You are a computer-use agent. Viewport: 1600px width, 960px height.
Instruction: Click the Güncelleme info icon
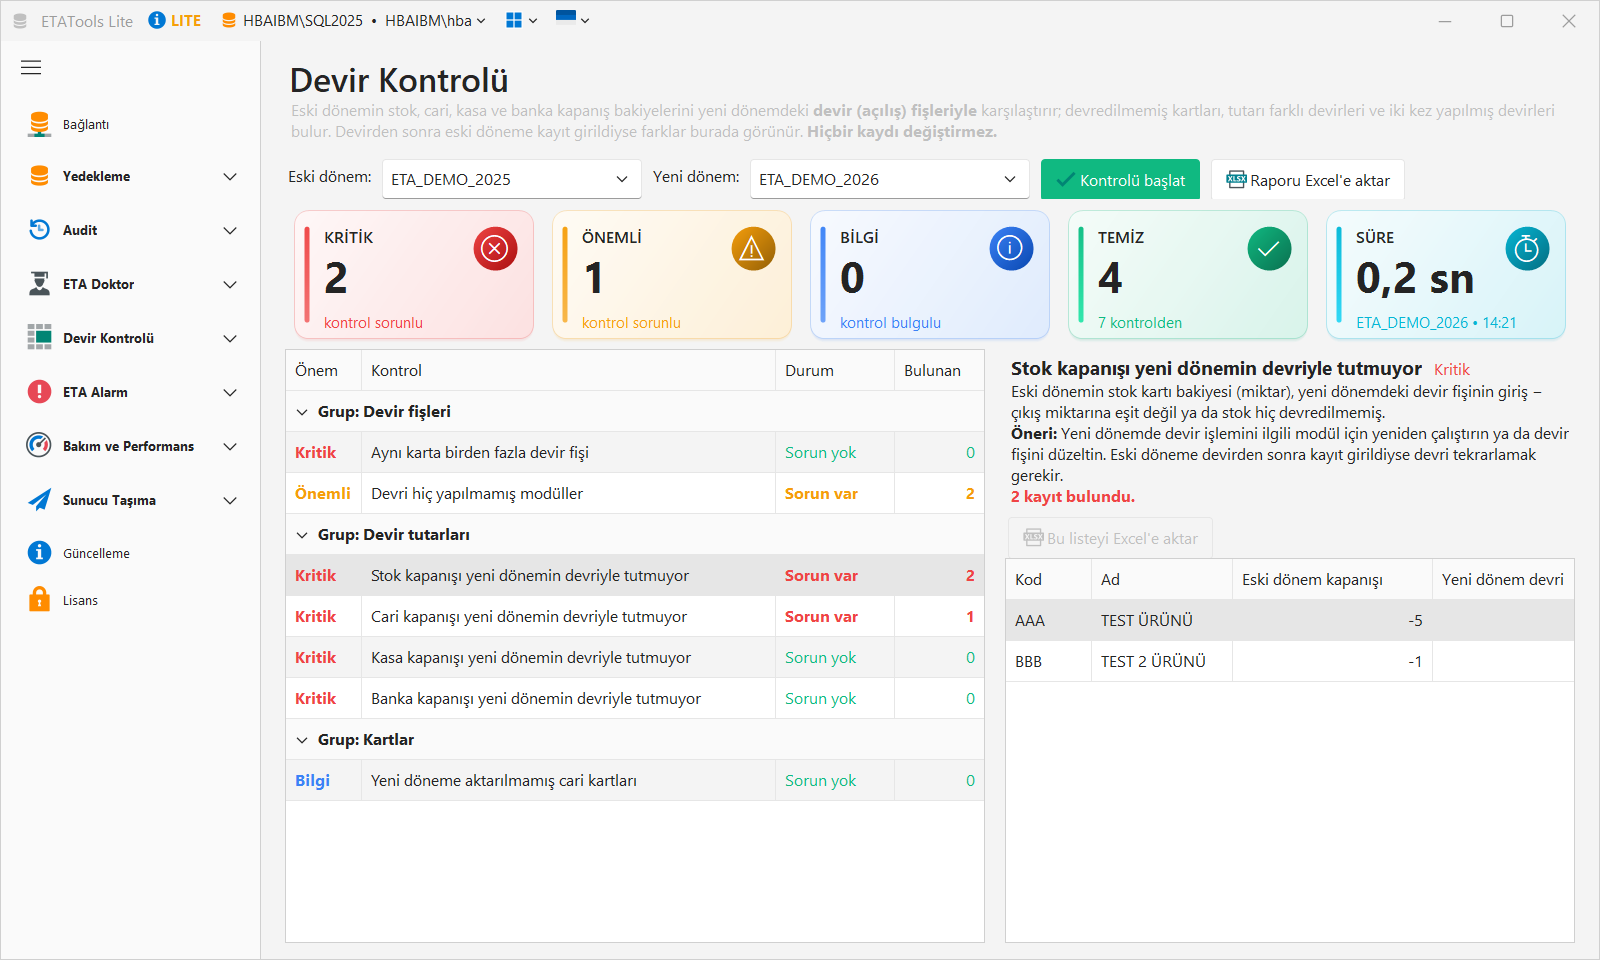tap(39, 553)
